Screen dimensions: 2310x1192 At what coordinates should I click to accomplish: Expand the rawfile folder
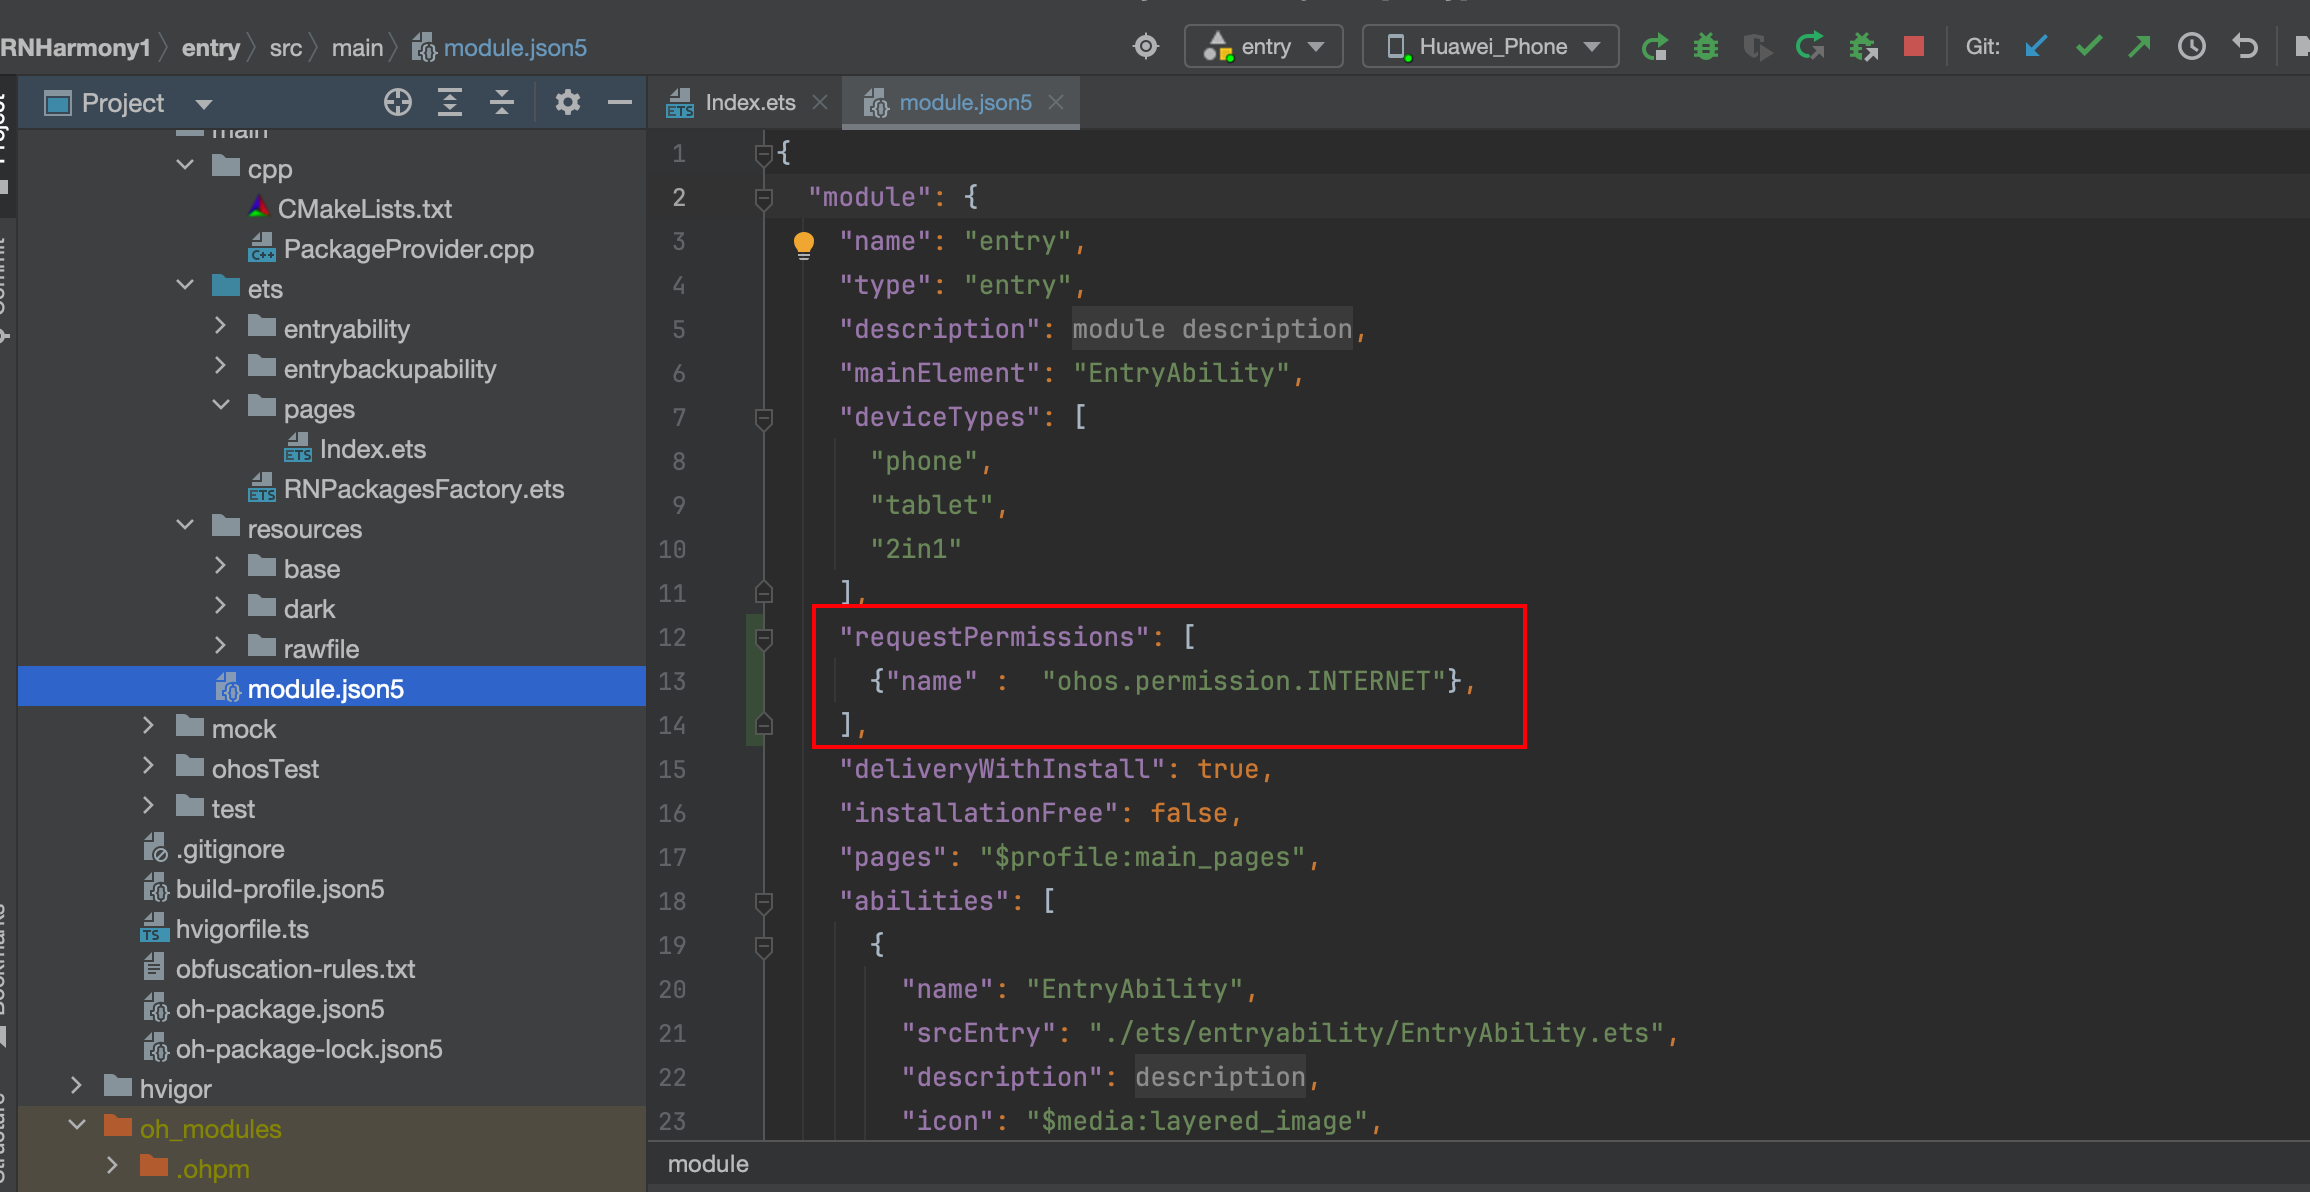click(x=221, y=645)
